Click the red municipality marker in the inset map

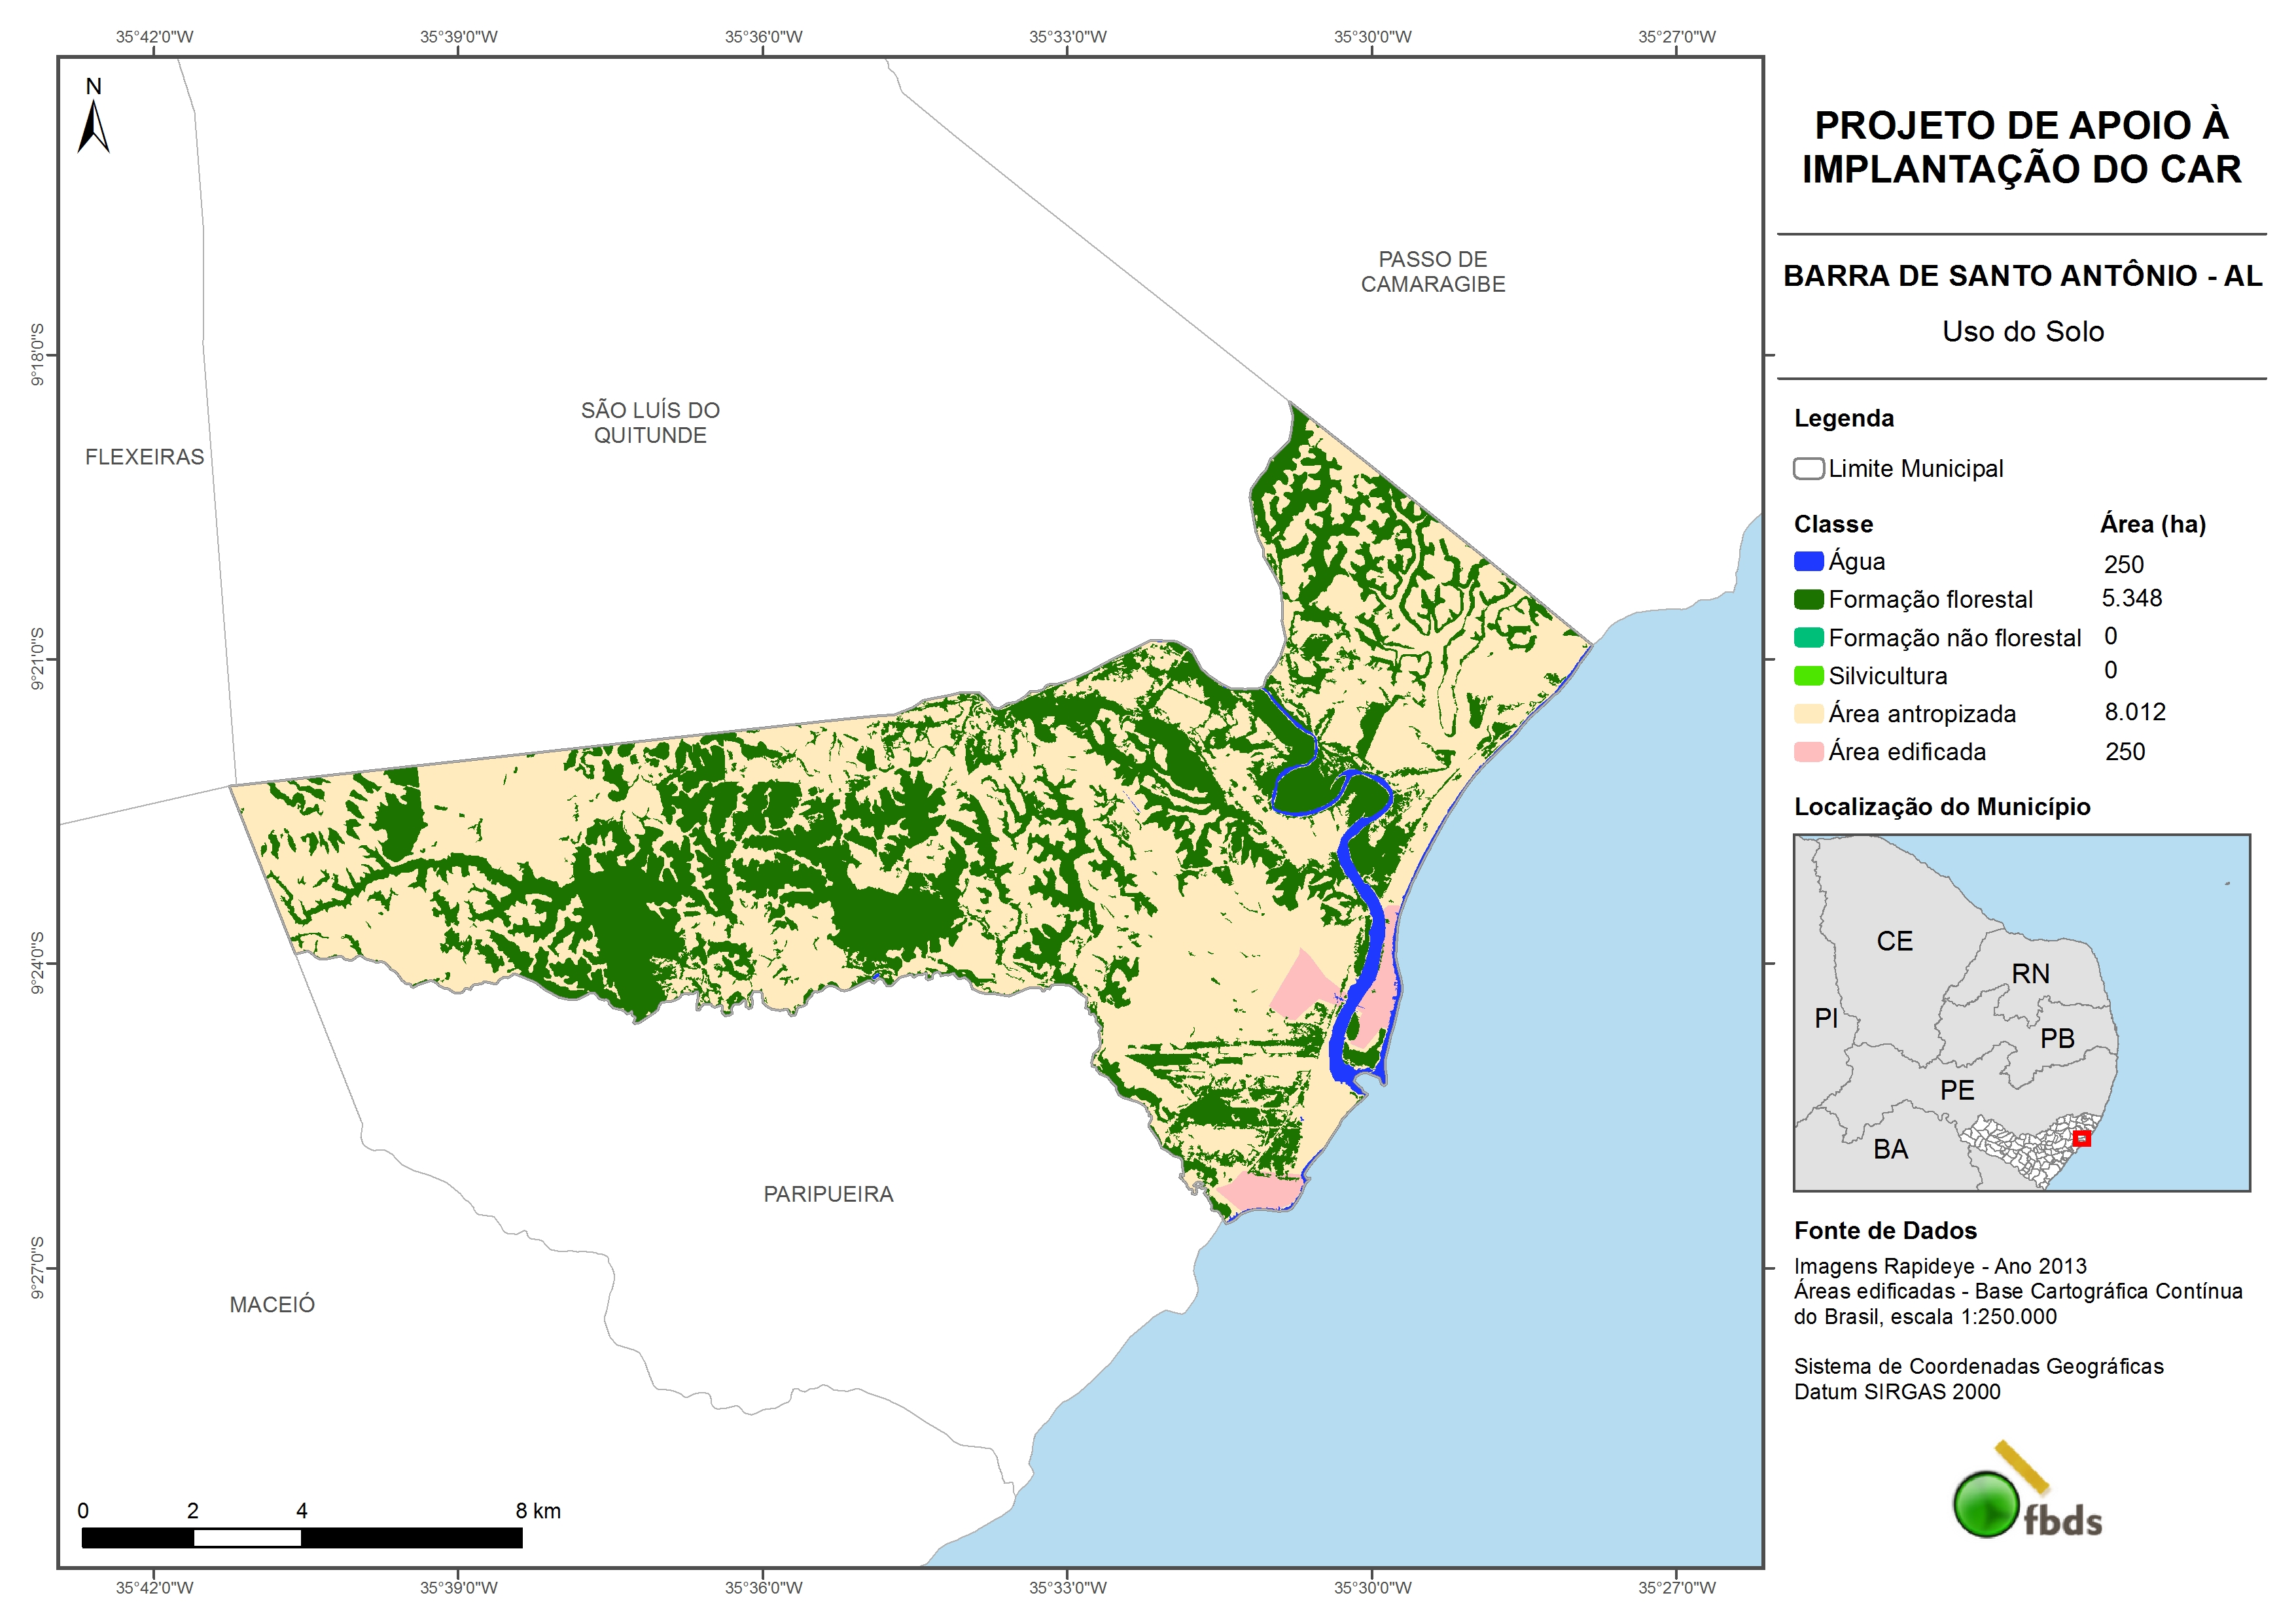2081,1138
